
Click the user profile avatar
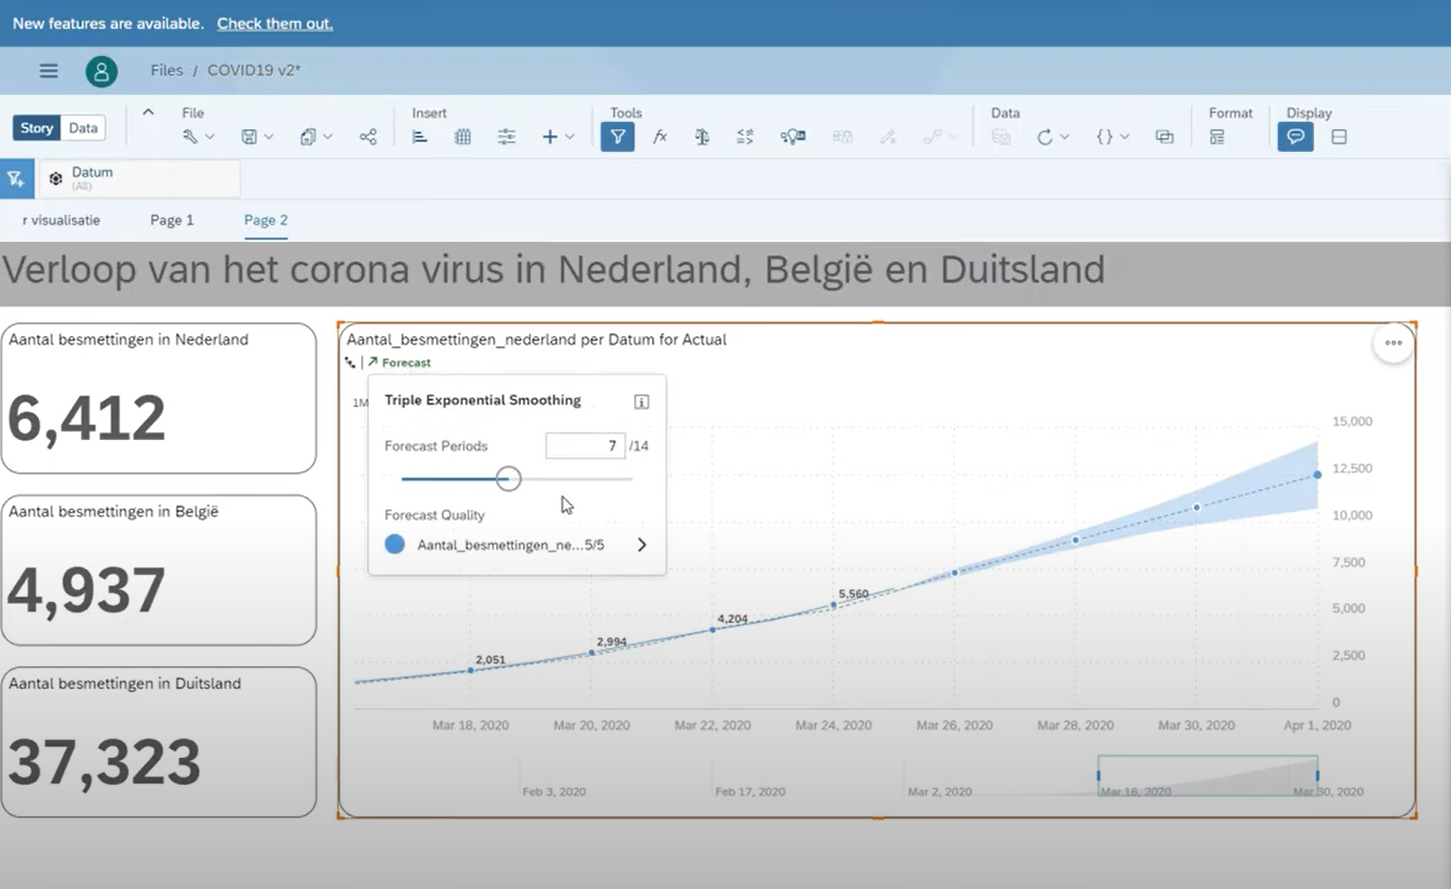[101, 71]
